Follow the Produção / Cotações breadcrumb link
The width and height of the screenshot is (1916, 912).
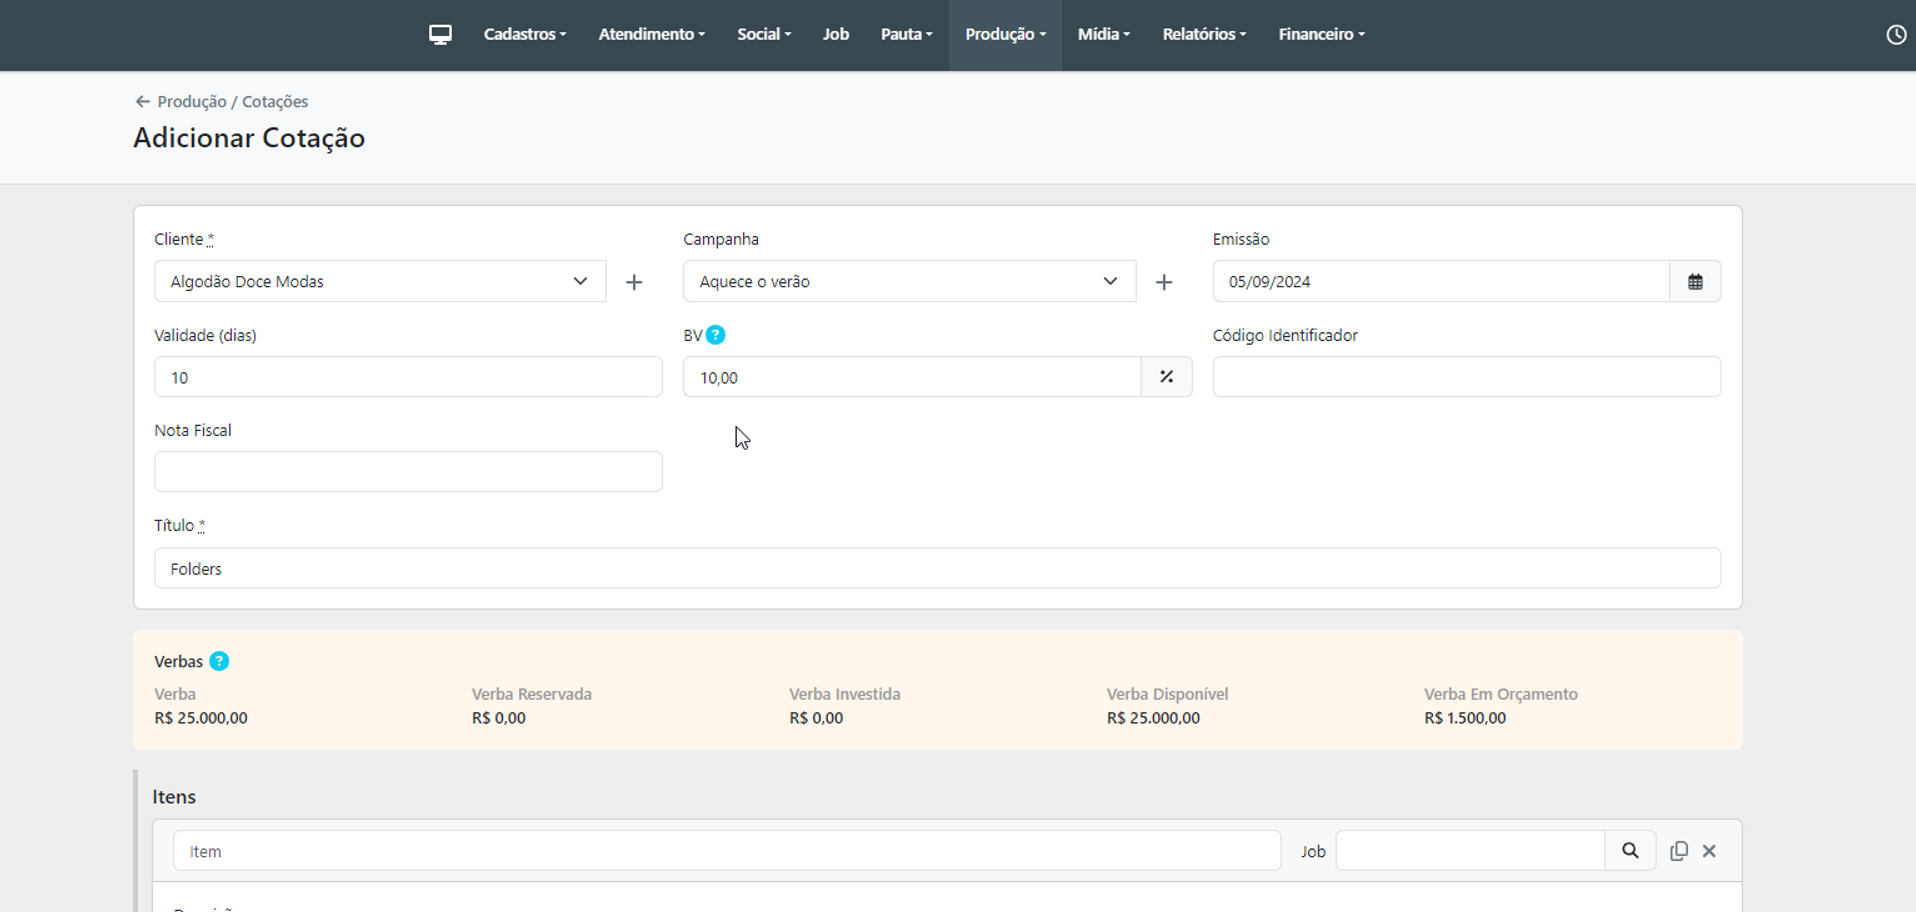coord(232,102)
